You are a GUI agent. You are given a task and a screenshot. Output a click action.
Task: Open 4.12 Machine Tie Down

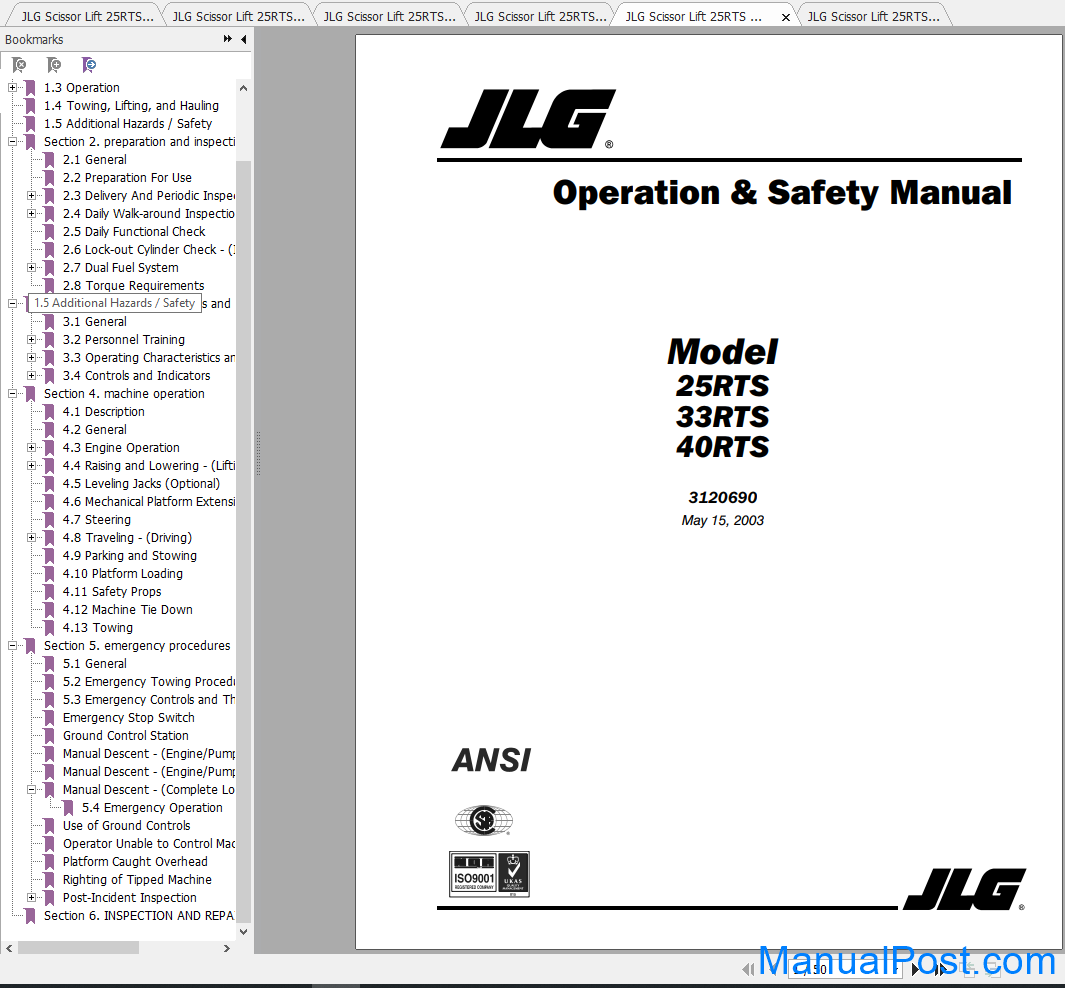(x=128, y=610)
